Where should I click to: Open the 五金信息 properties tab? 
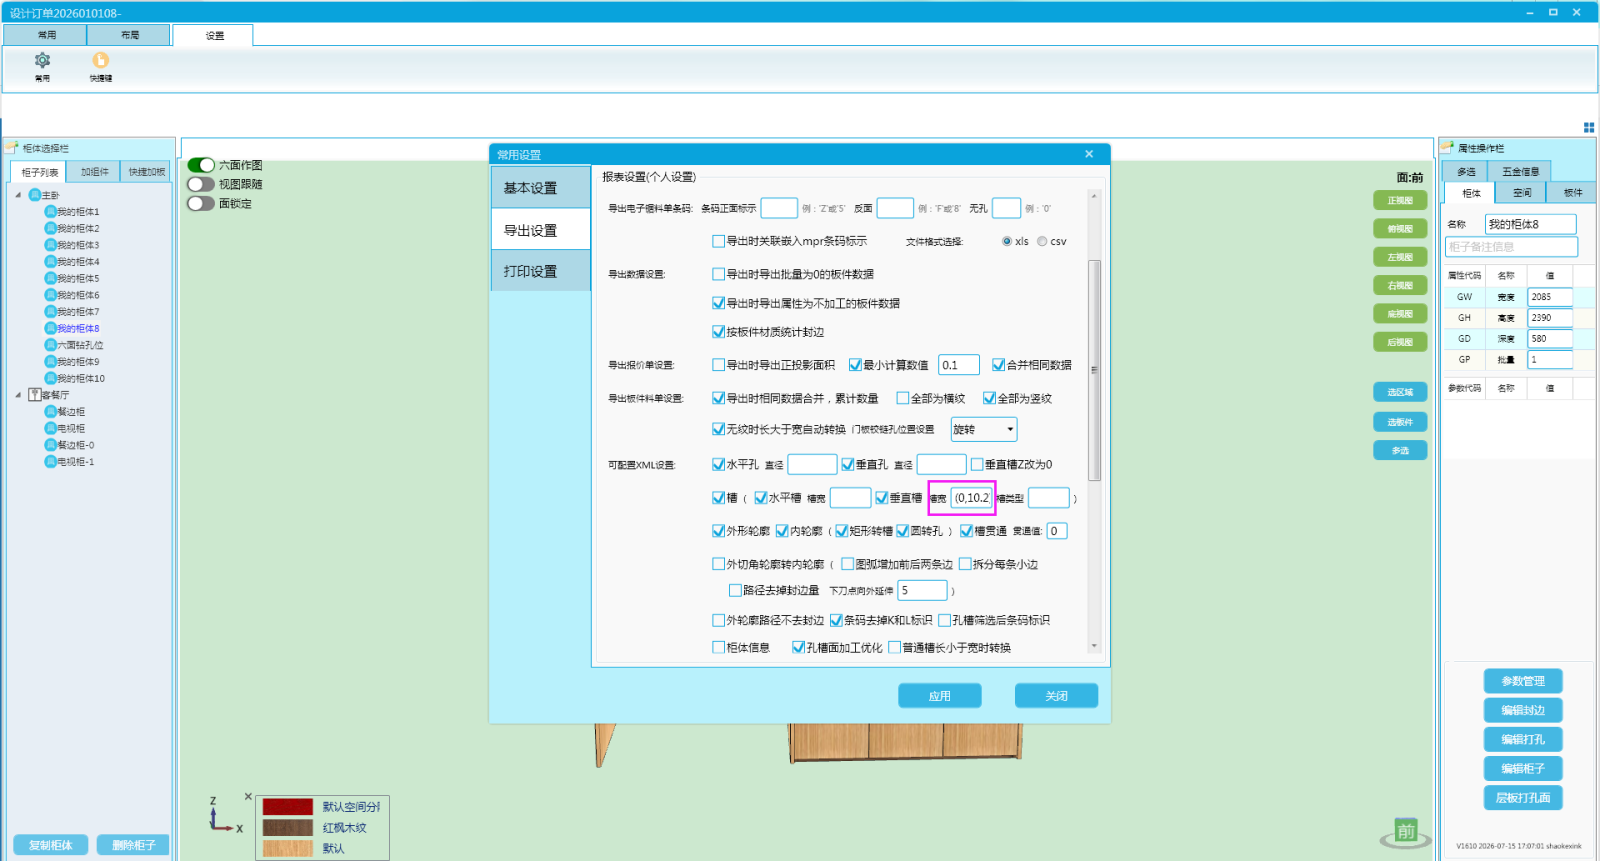tap(1520, 172)
